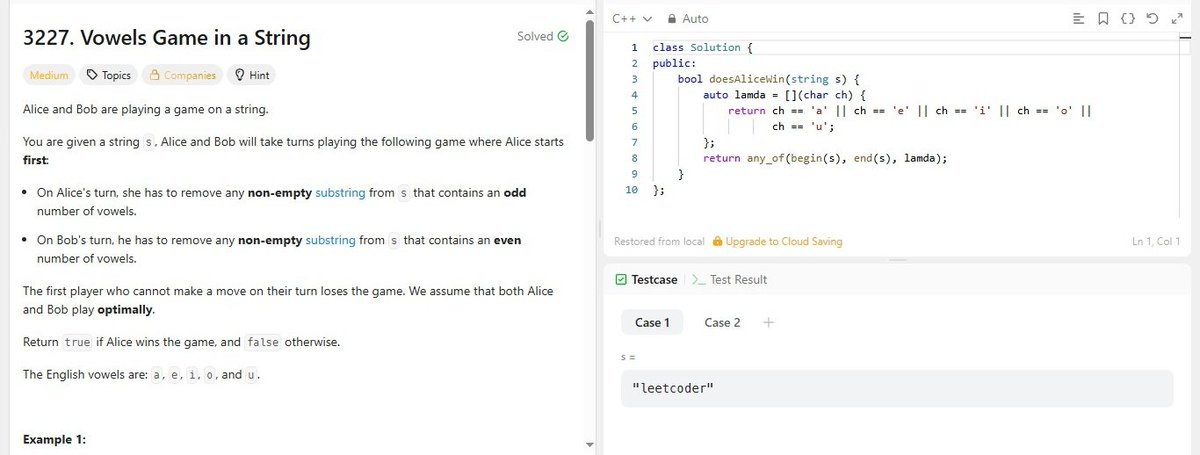Open the Companies chip
Viewport: 1200px width, 455px height.
[183, 75]
